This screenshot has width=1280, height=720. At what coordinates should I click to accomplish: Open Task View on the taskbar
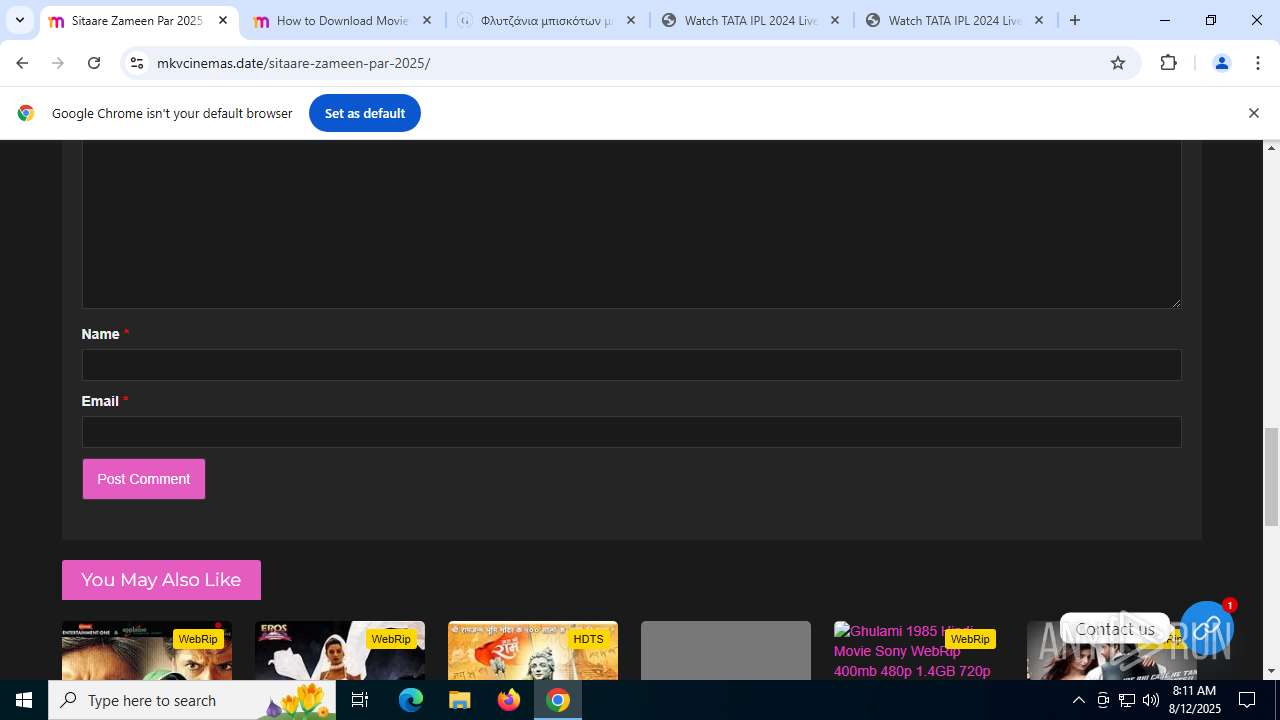(x=360, y=700)
